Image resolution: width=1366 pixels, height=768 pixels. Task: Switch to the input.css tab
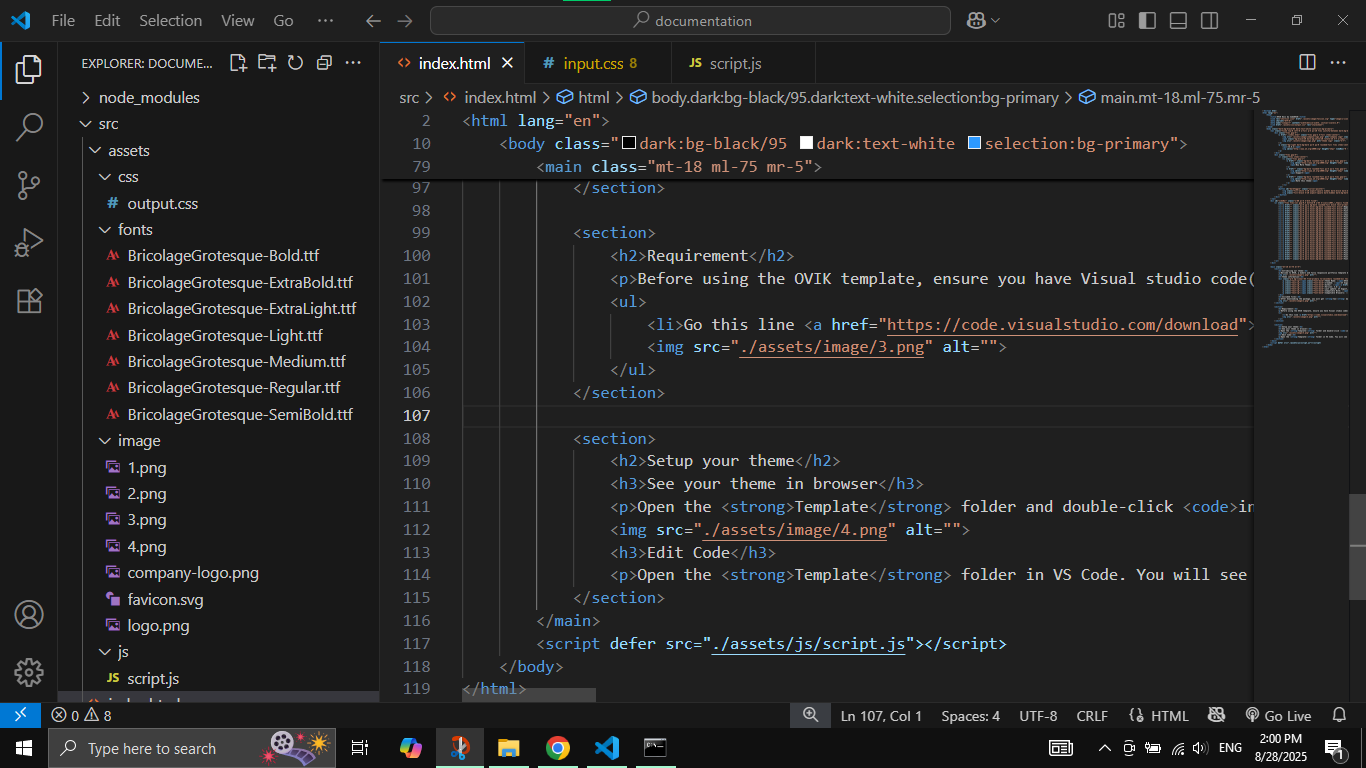(x=592, y=63)
